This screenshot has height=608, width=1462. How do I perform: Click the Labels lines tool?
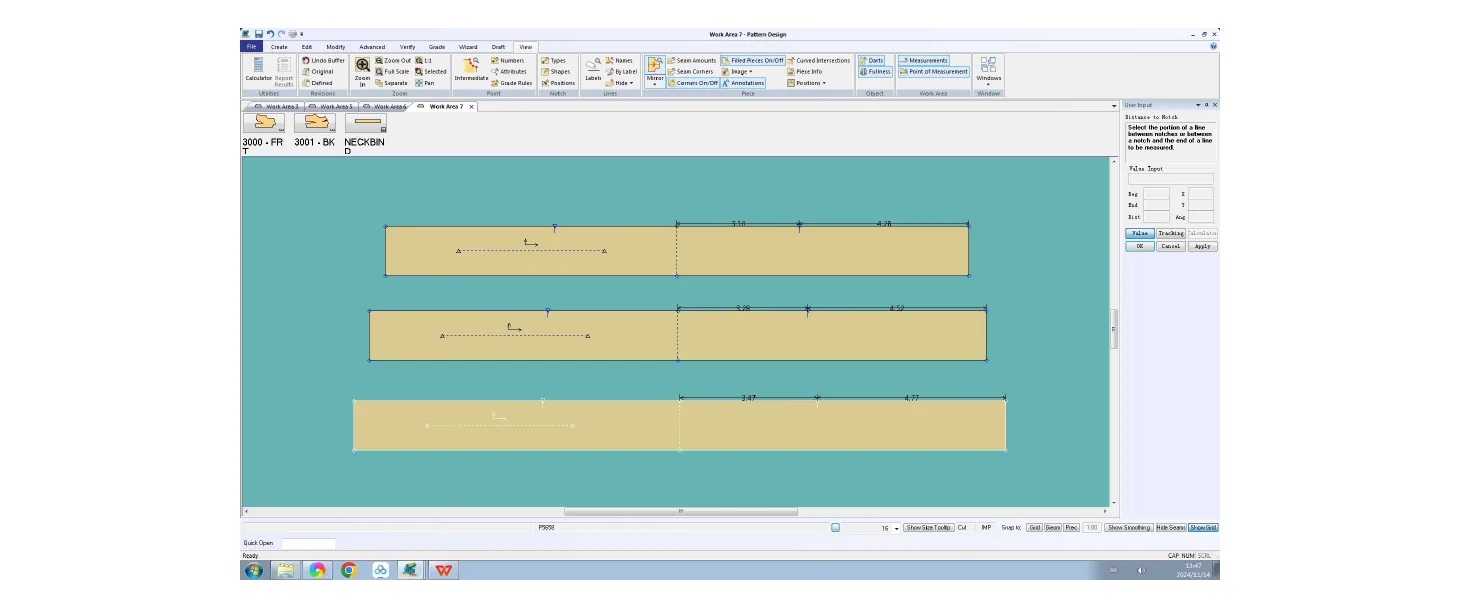[x=593, y=69]
